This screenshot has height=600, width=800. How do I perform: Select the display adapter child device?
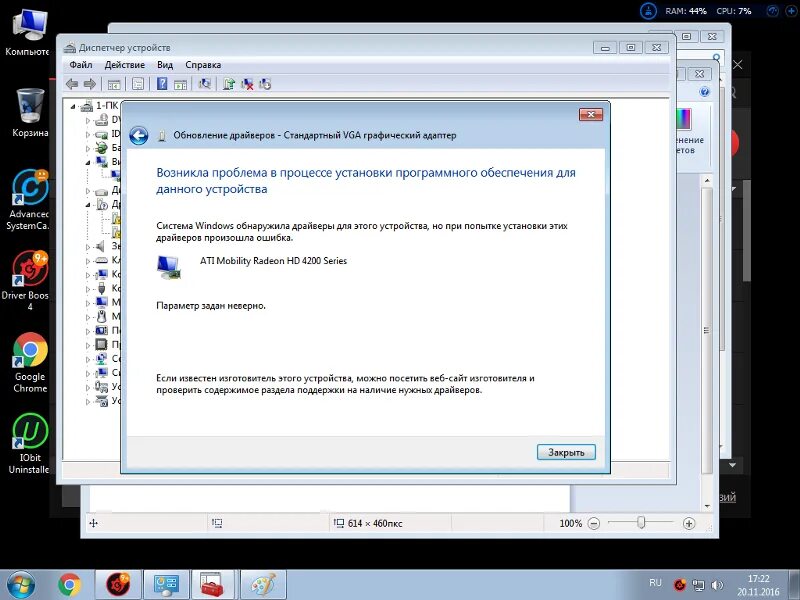click(x=116, y=177)
